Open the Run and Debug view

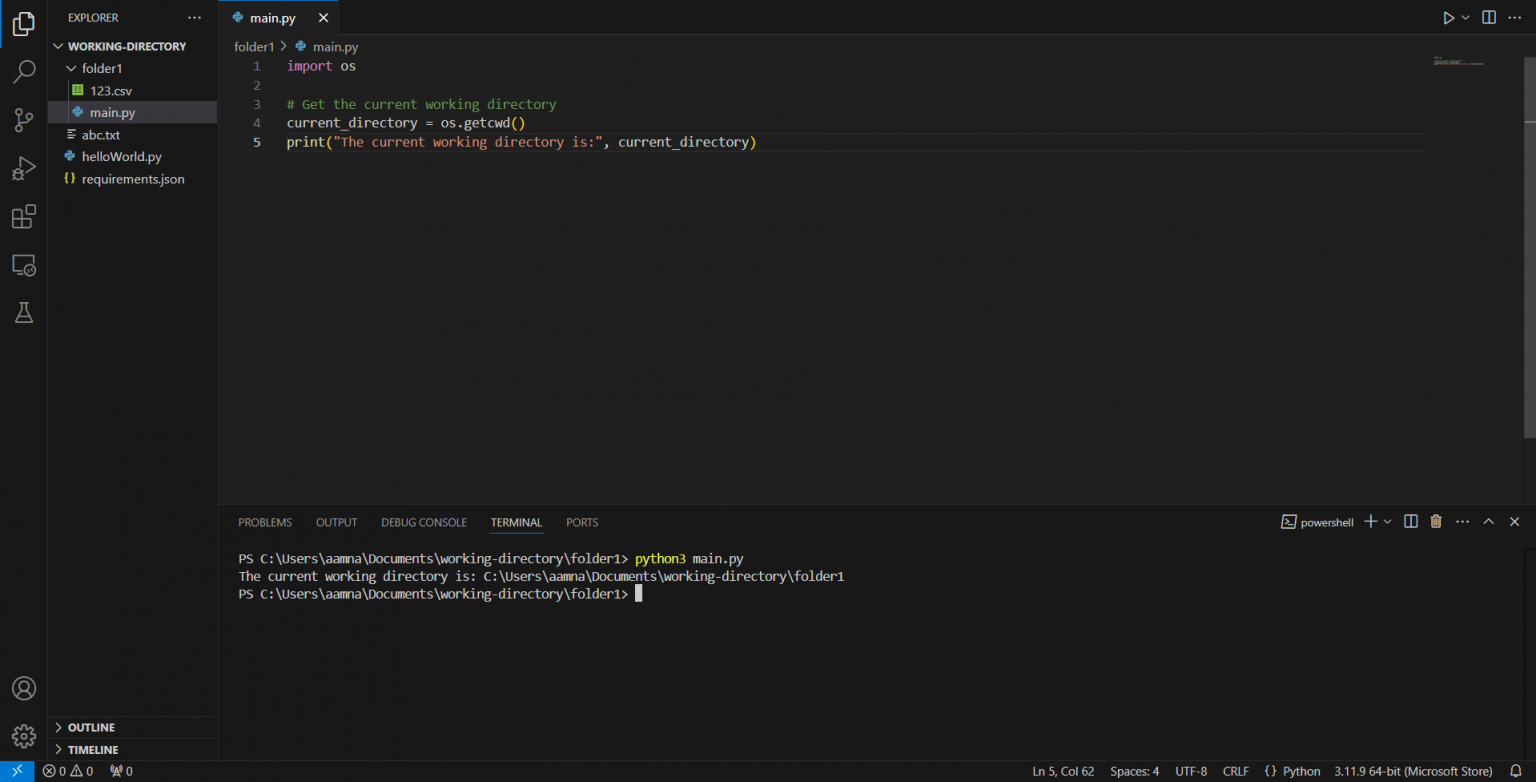(x=23, y=168)
